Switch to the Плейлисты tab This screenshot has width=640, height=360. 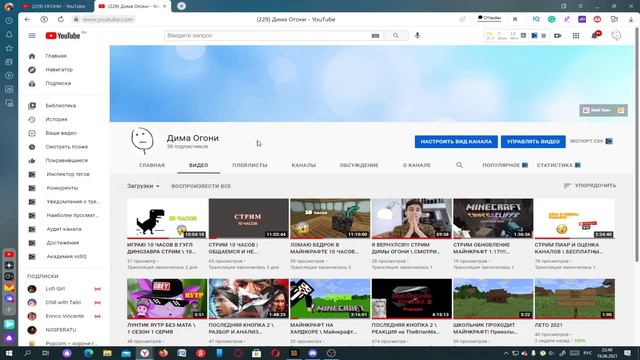point(250,165)
